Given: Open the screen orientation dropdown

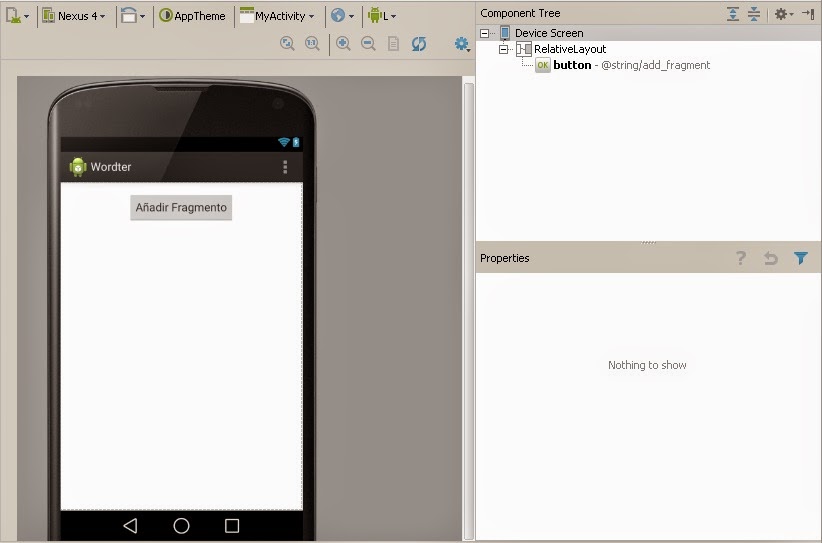Looking at the screenshot, I should (x=133, y=16).
